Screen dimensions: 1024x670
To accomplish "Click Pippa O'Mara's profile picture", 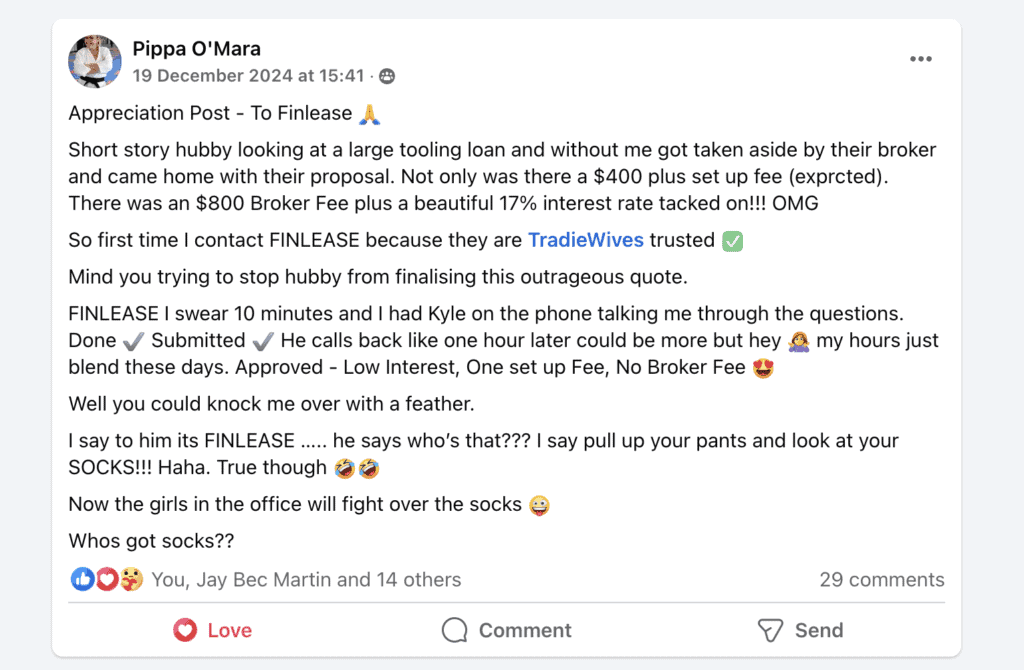I will (x=95, y=60).
